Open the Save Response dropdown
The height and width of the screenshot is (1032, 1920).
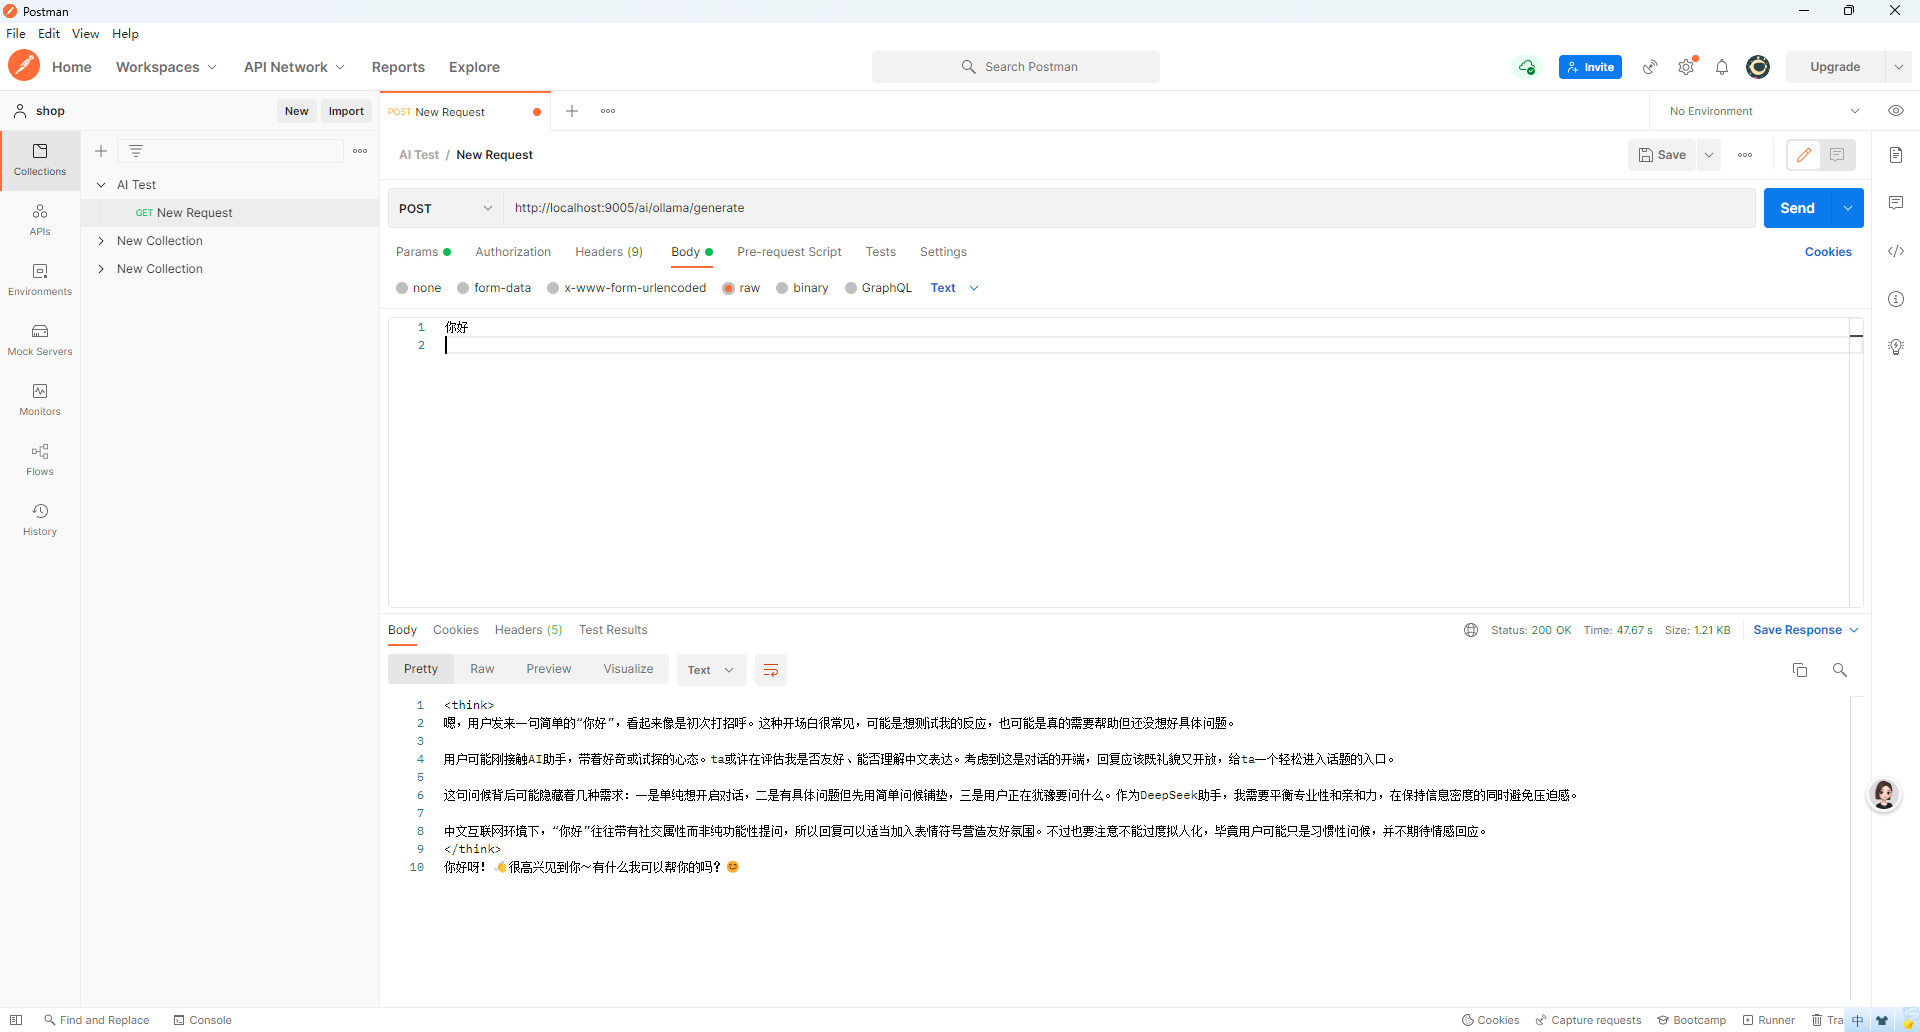tap(1806, 630)
